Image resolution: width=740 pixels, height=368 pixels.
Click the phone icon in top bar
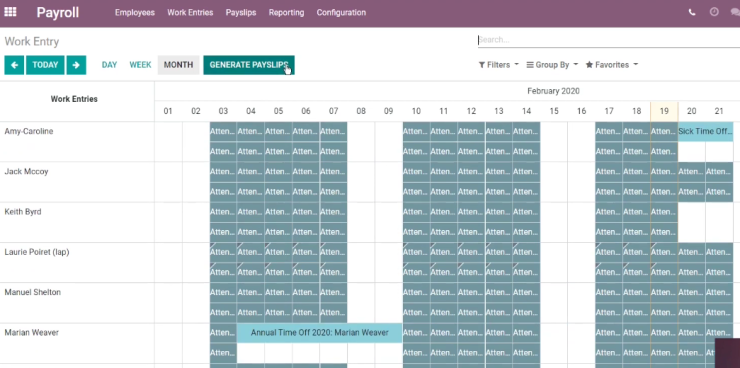pyautogui.click(x=692, y=12)
